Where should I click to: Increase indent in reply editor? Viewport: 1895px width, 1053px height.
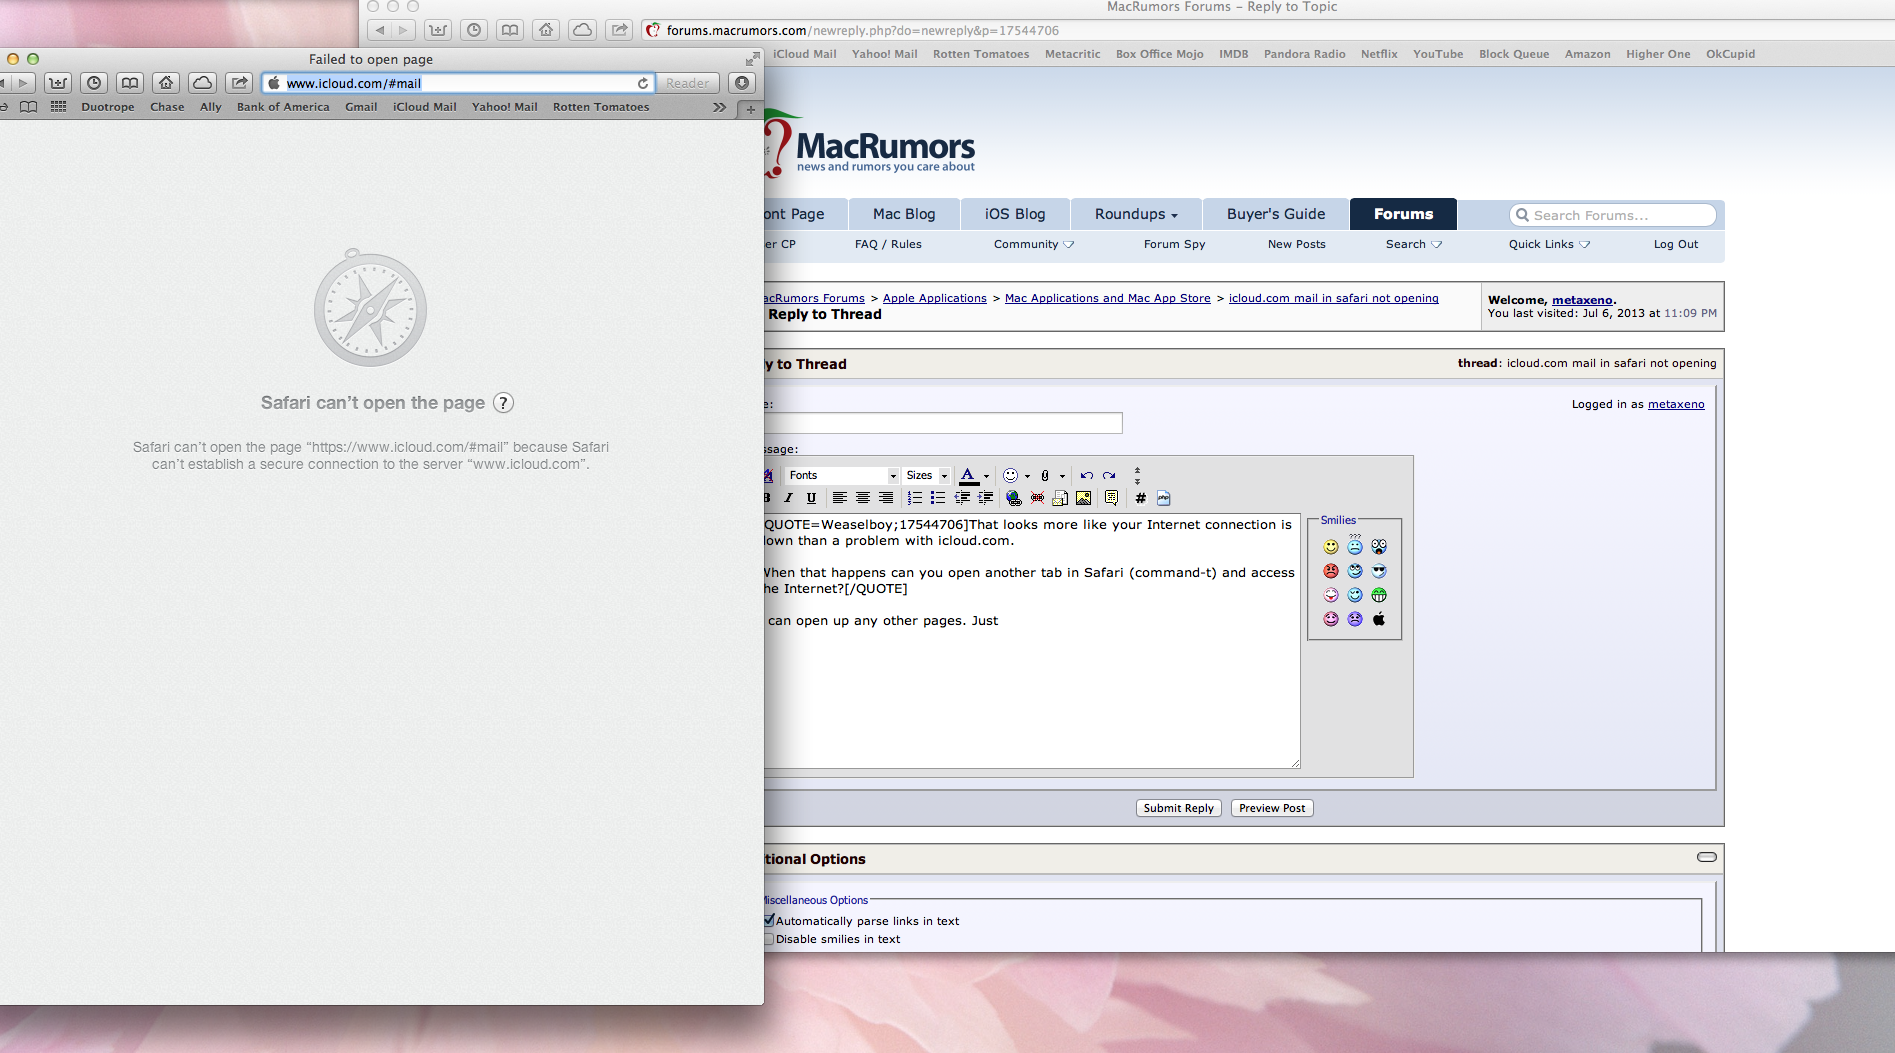pyautogui.click(x=985, y=498)
